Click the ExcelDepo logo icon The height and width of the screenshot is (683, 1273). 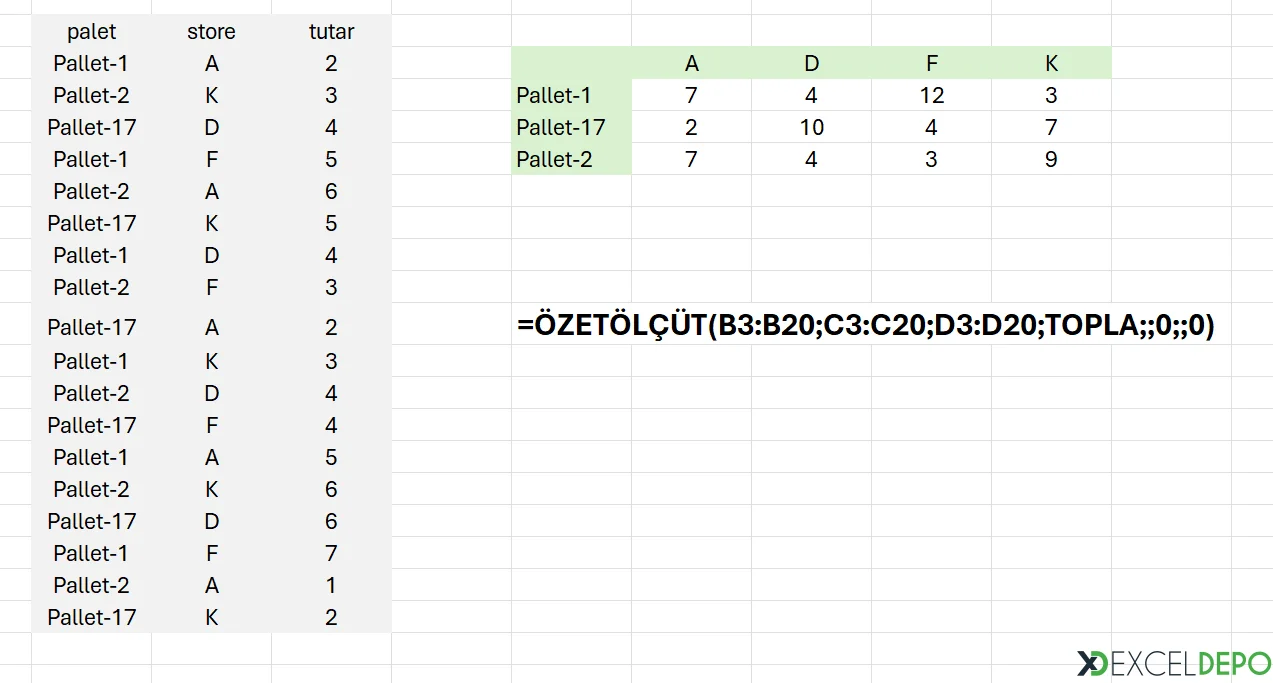click(1091, 663)
